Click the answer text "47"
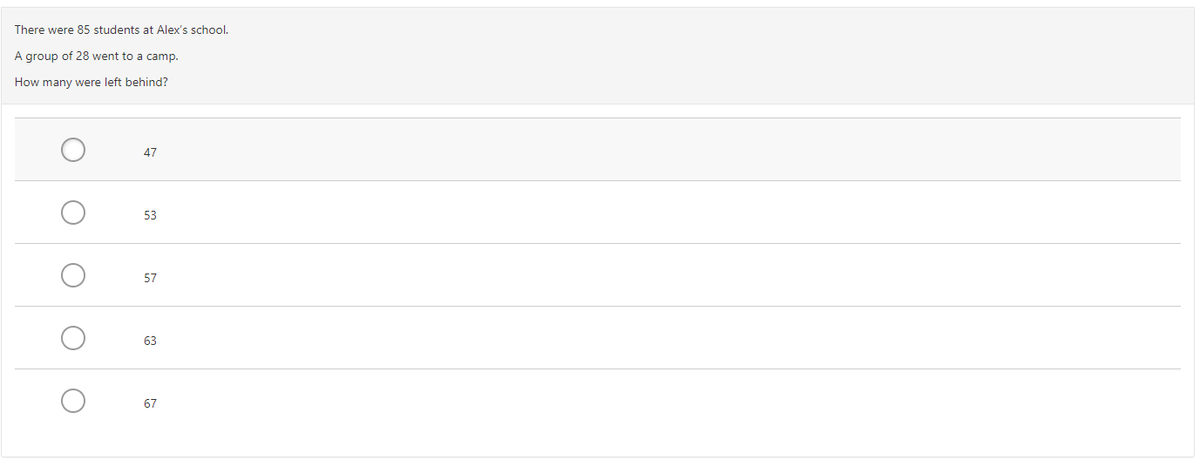The image size is (1200, 466). (x=150, y=153)
